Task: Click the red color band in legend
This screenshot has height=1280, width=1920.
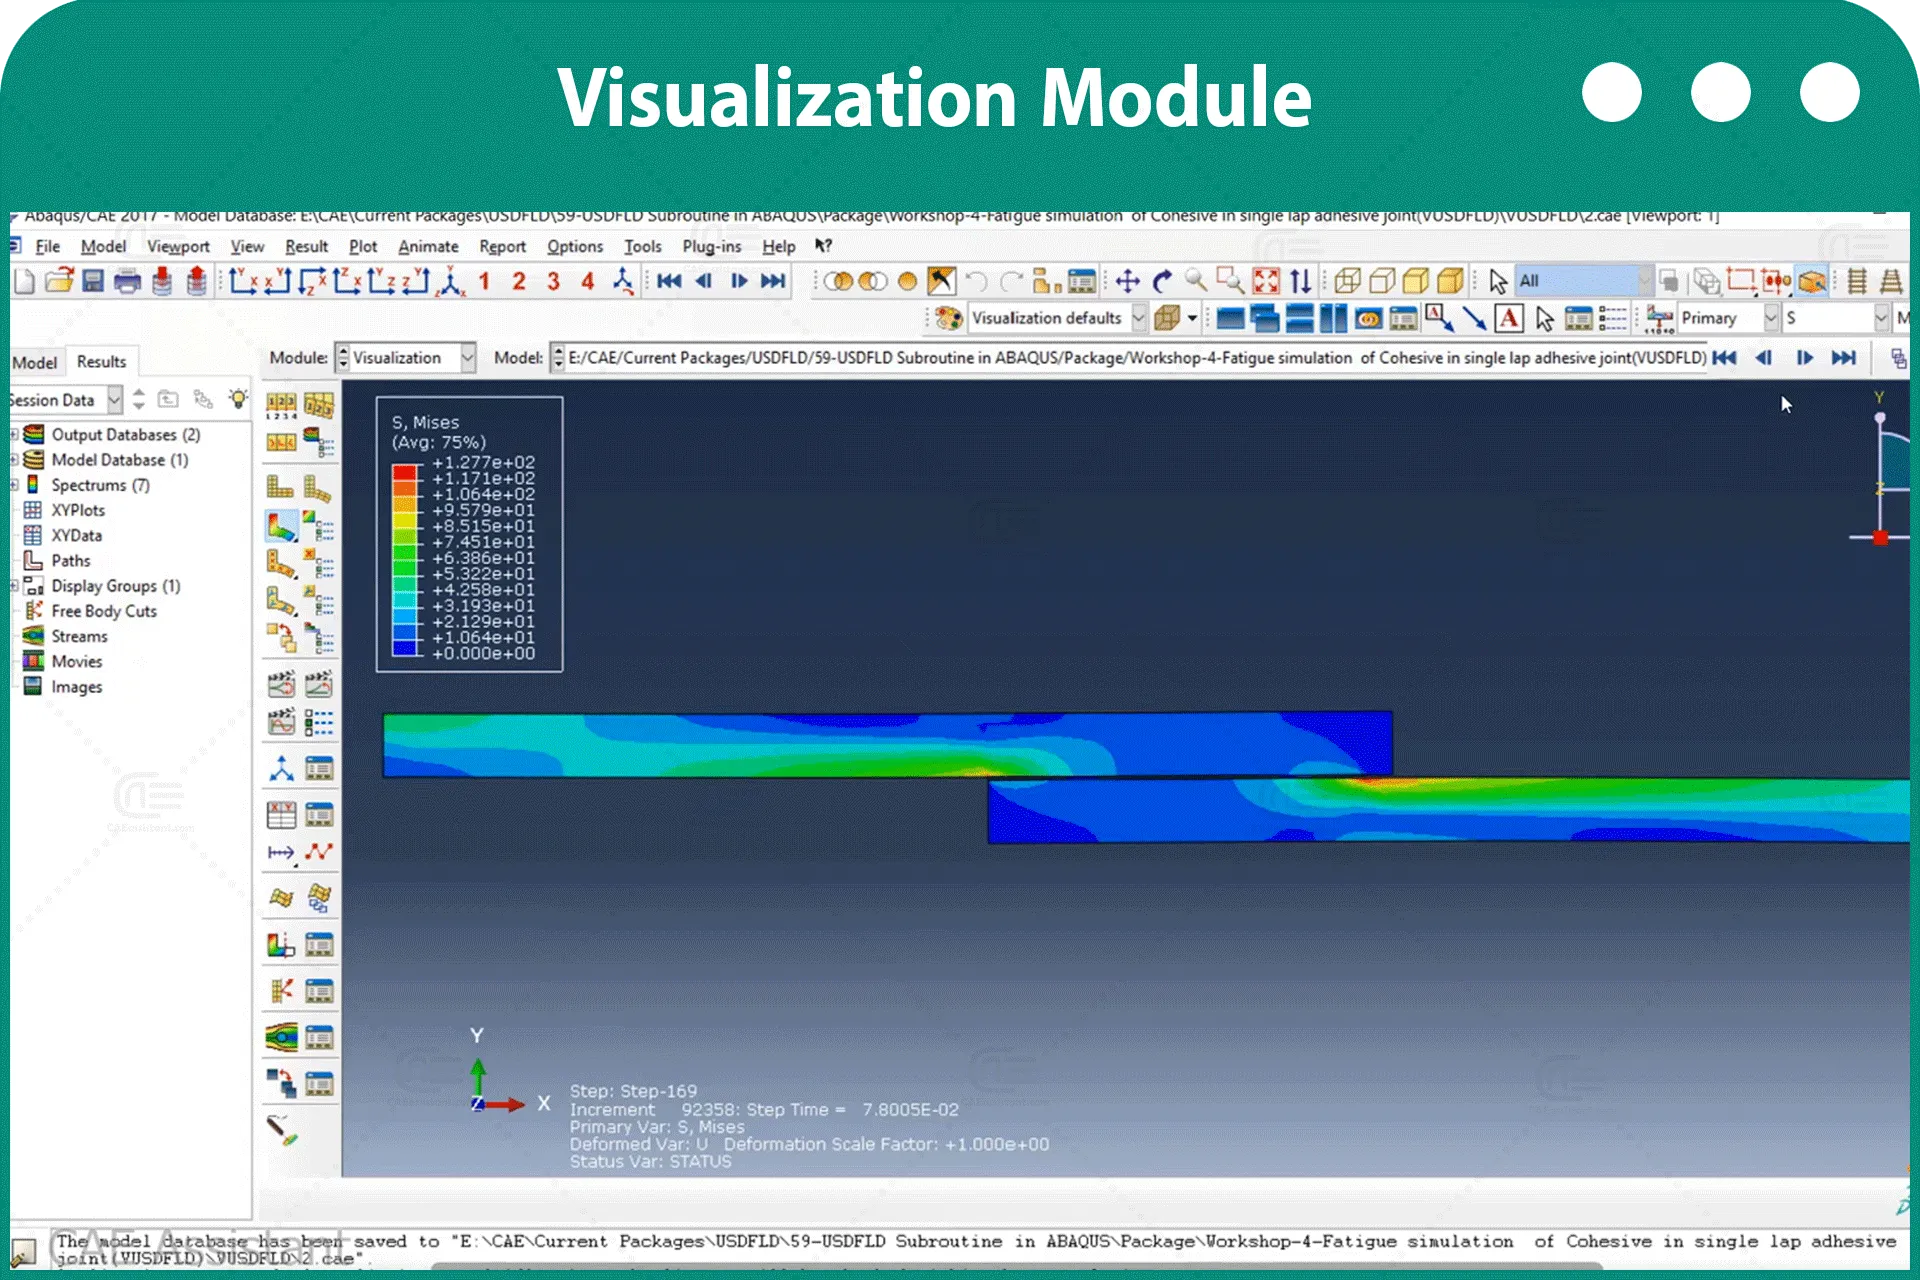Action: tap(404, 471)
